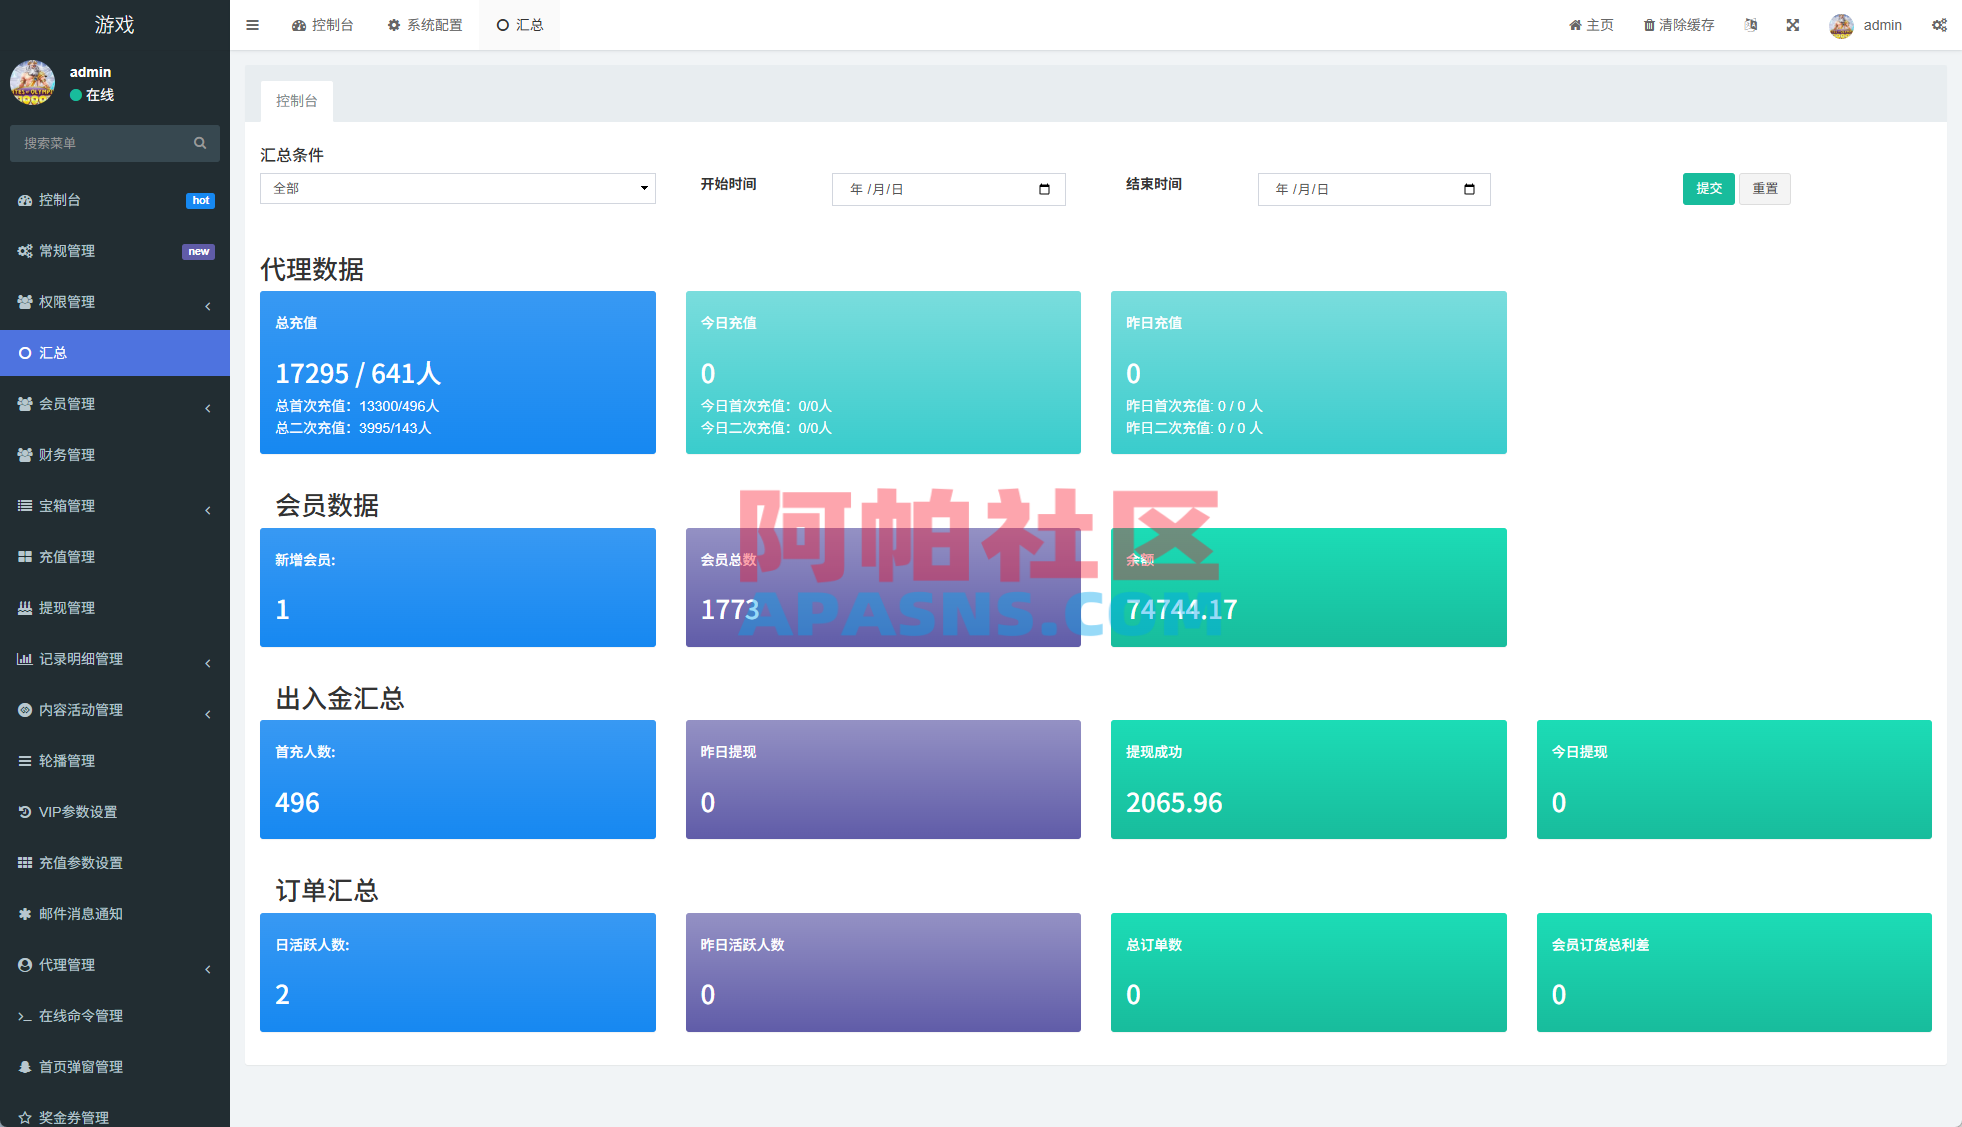Click 清除缓存 to clear cache

(x=1678, y=24)
